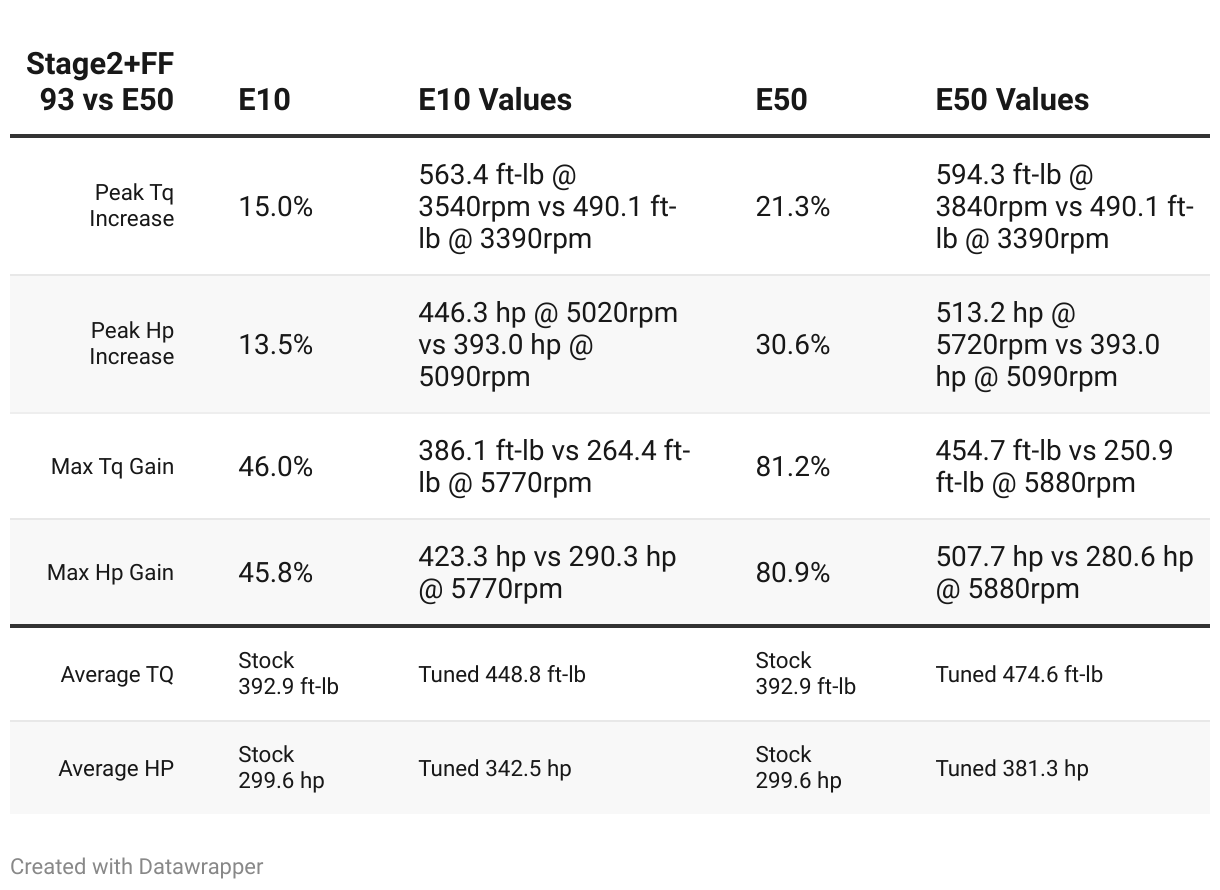Click the "Max Hp Gain" row label
1220x890 pixels.
[110, 572]
